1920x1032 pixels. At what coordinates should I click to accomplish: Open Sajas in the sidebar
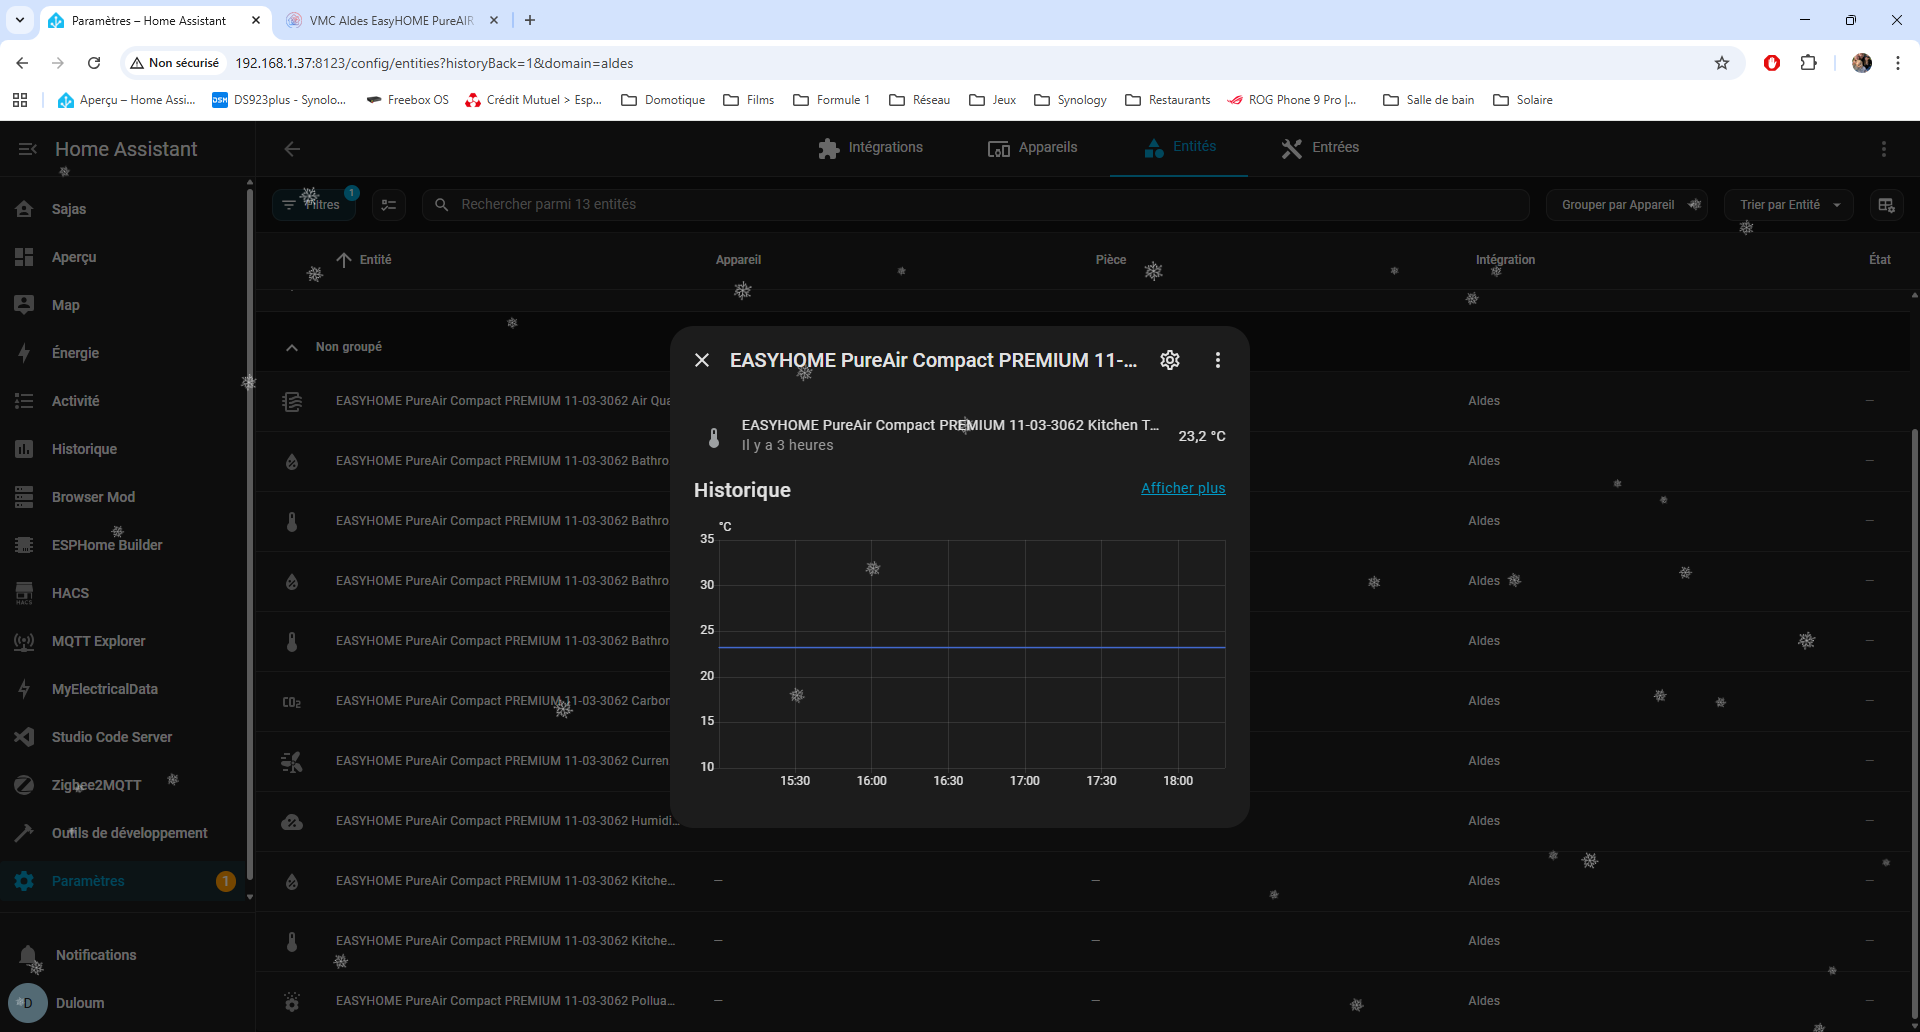(x=123, y=209)
